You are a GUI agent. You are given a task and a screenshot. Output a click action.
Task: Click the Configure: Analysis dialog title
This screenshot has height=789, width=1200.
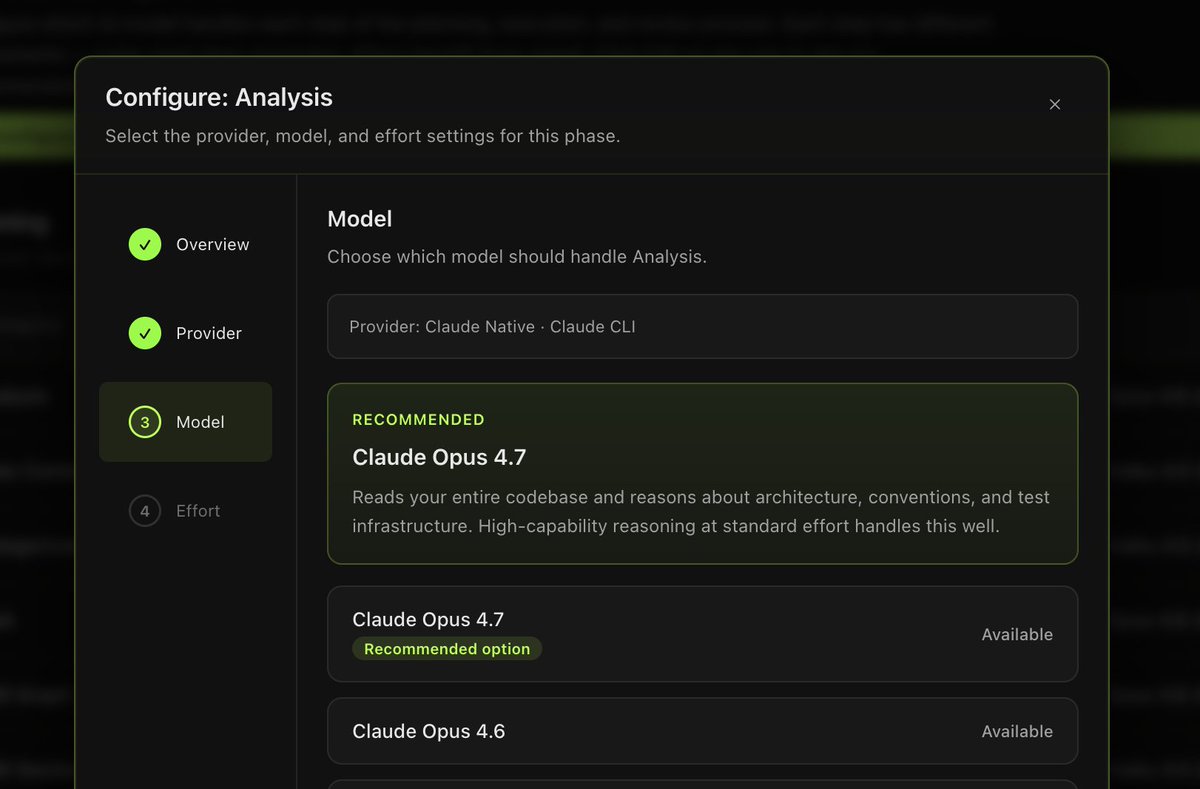pyautogui.click(x=219, y=97)
